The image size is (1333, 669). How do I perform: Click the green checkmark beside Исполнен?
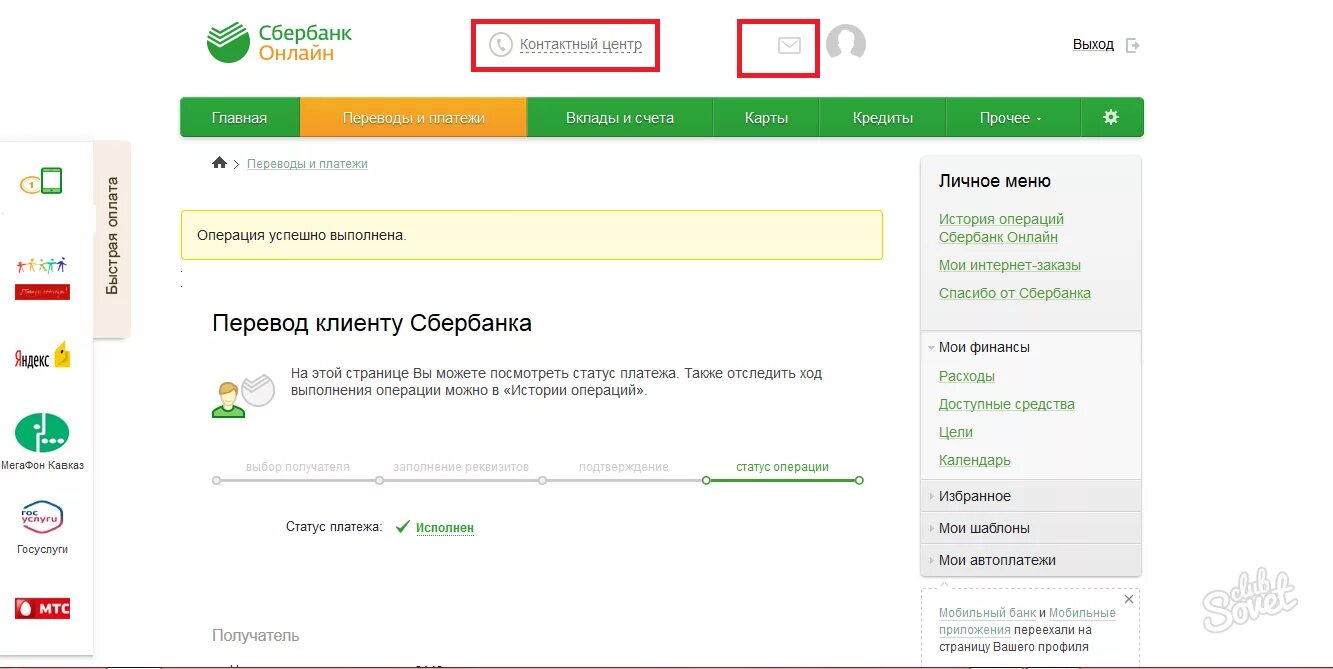tap(402, 527)
